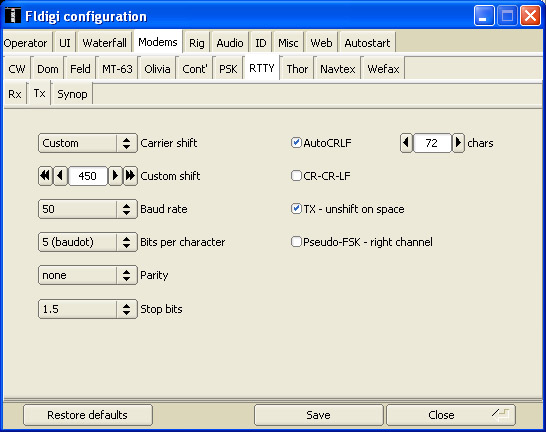Open the Thor modem tab
This screenshot has width=546, height=432.
pyautogui.click(x=297, y=69)
